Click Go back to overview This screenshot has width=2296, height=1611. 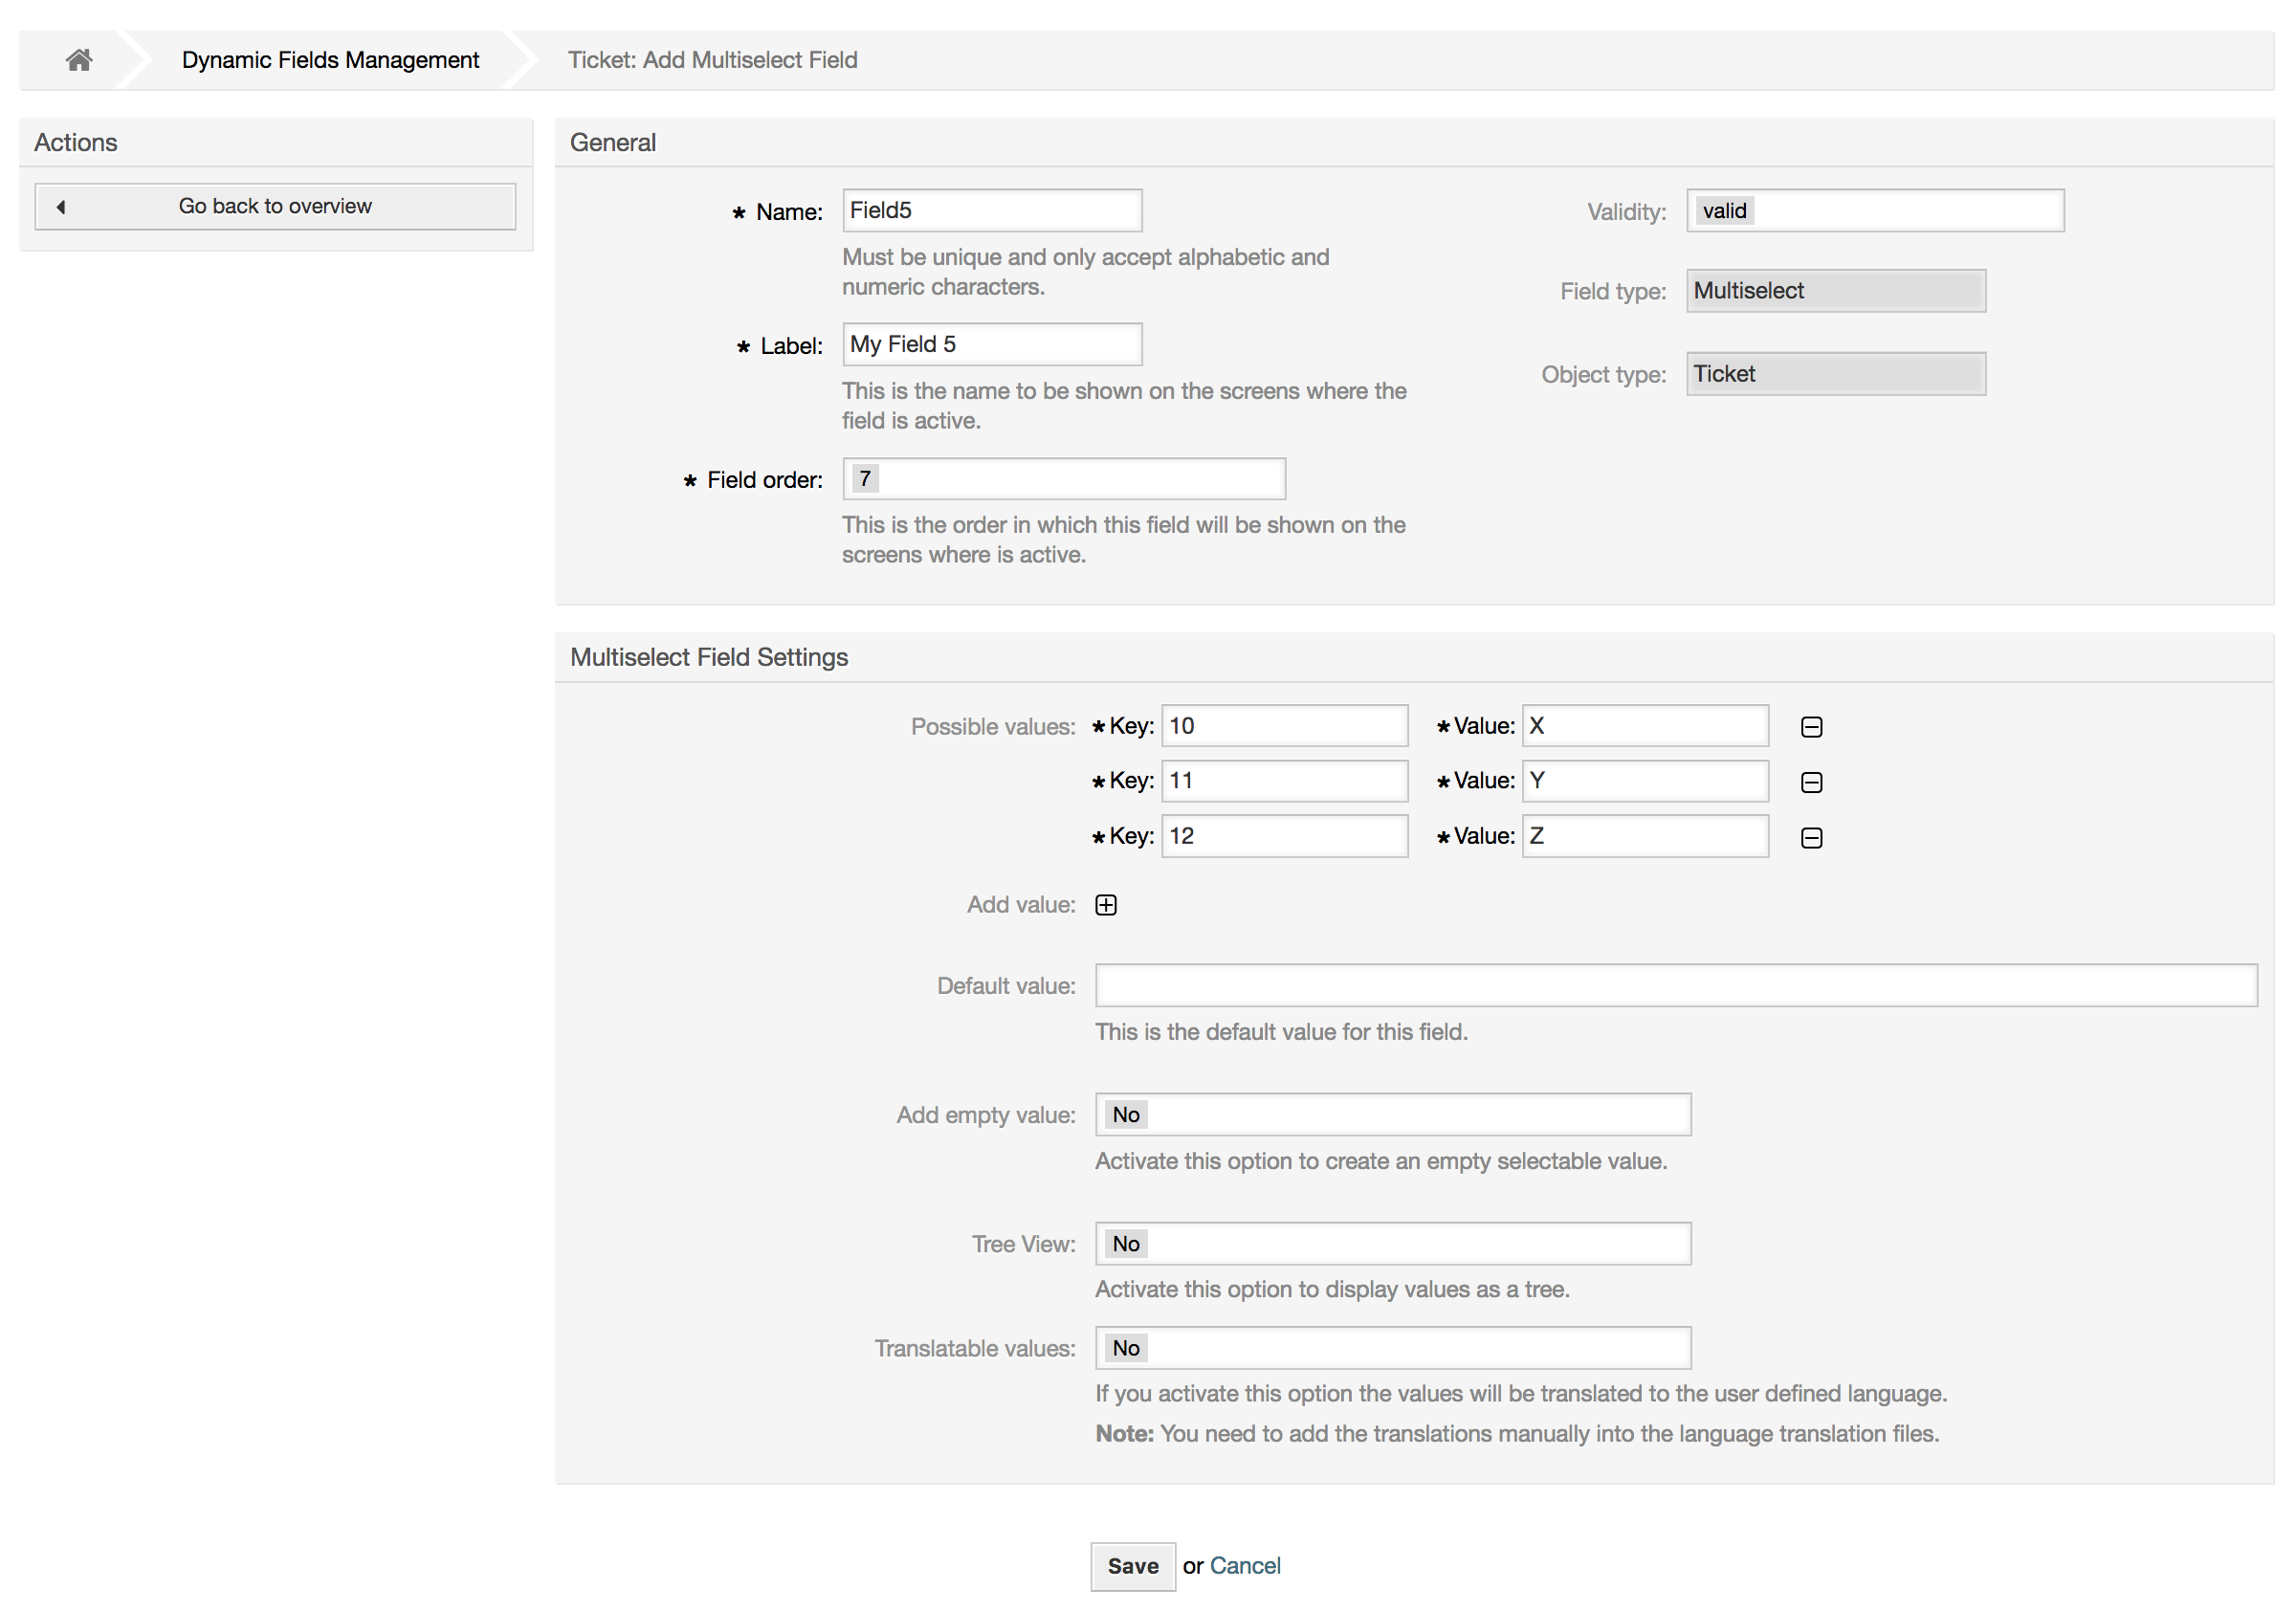pyautogui.click(x=274, y=206)
